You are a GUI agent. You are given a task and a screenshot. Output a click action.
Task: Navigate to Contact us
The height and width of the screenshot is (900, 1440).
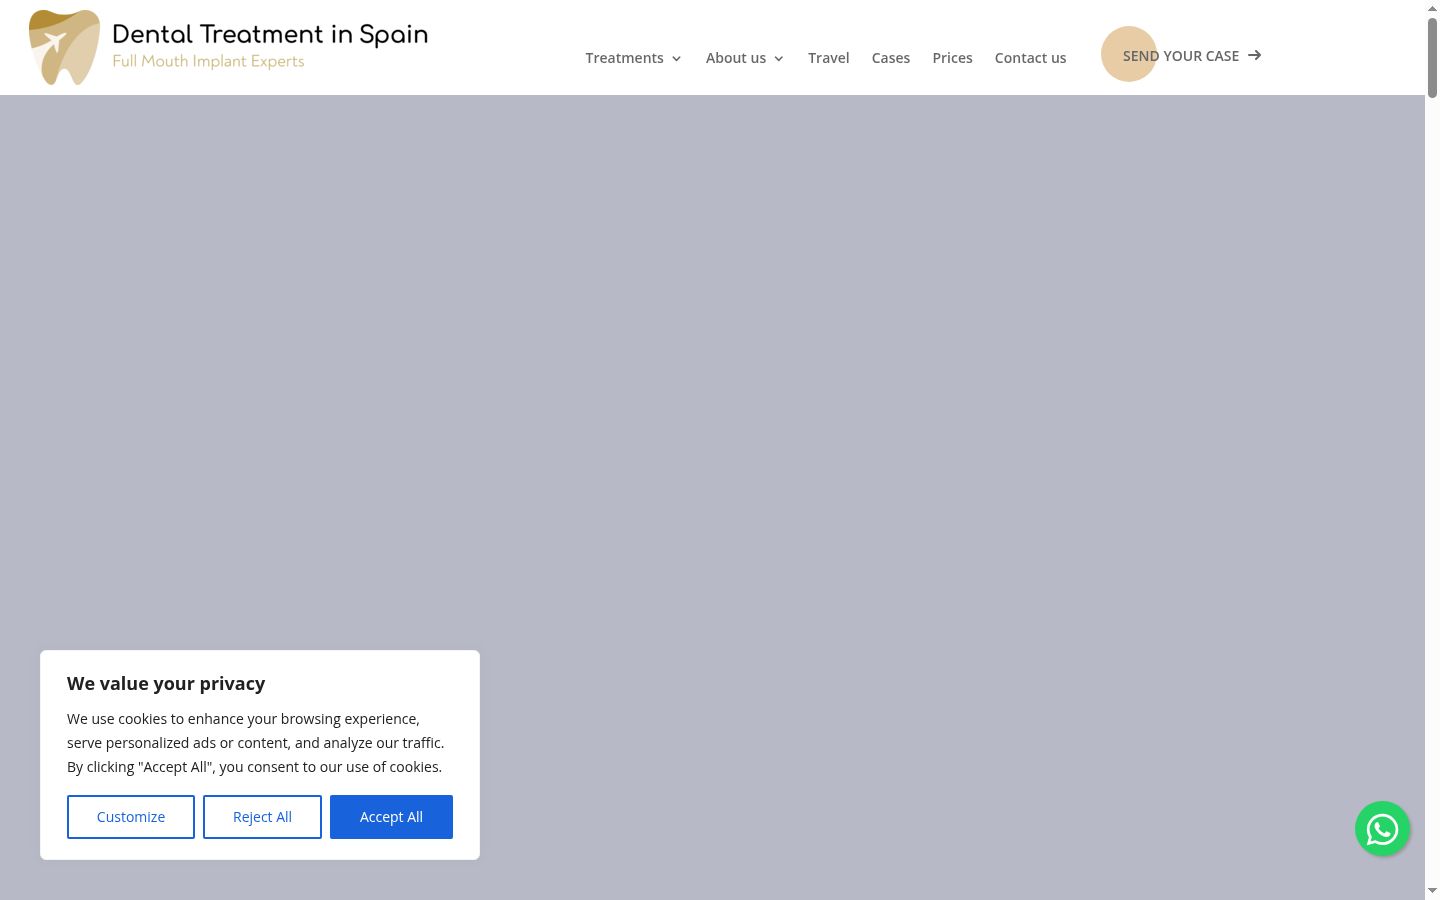click(x=1030, y=58)
